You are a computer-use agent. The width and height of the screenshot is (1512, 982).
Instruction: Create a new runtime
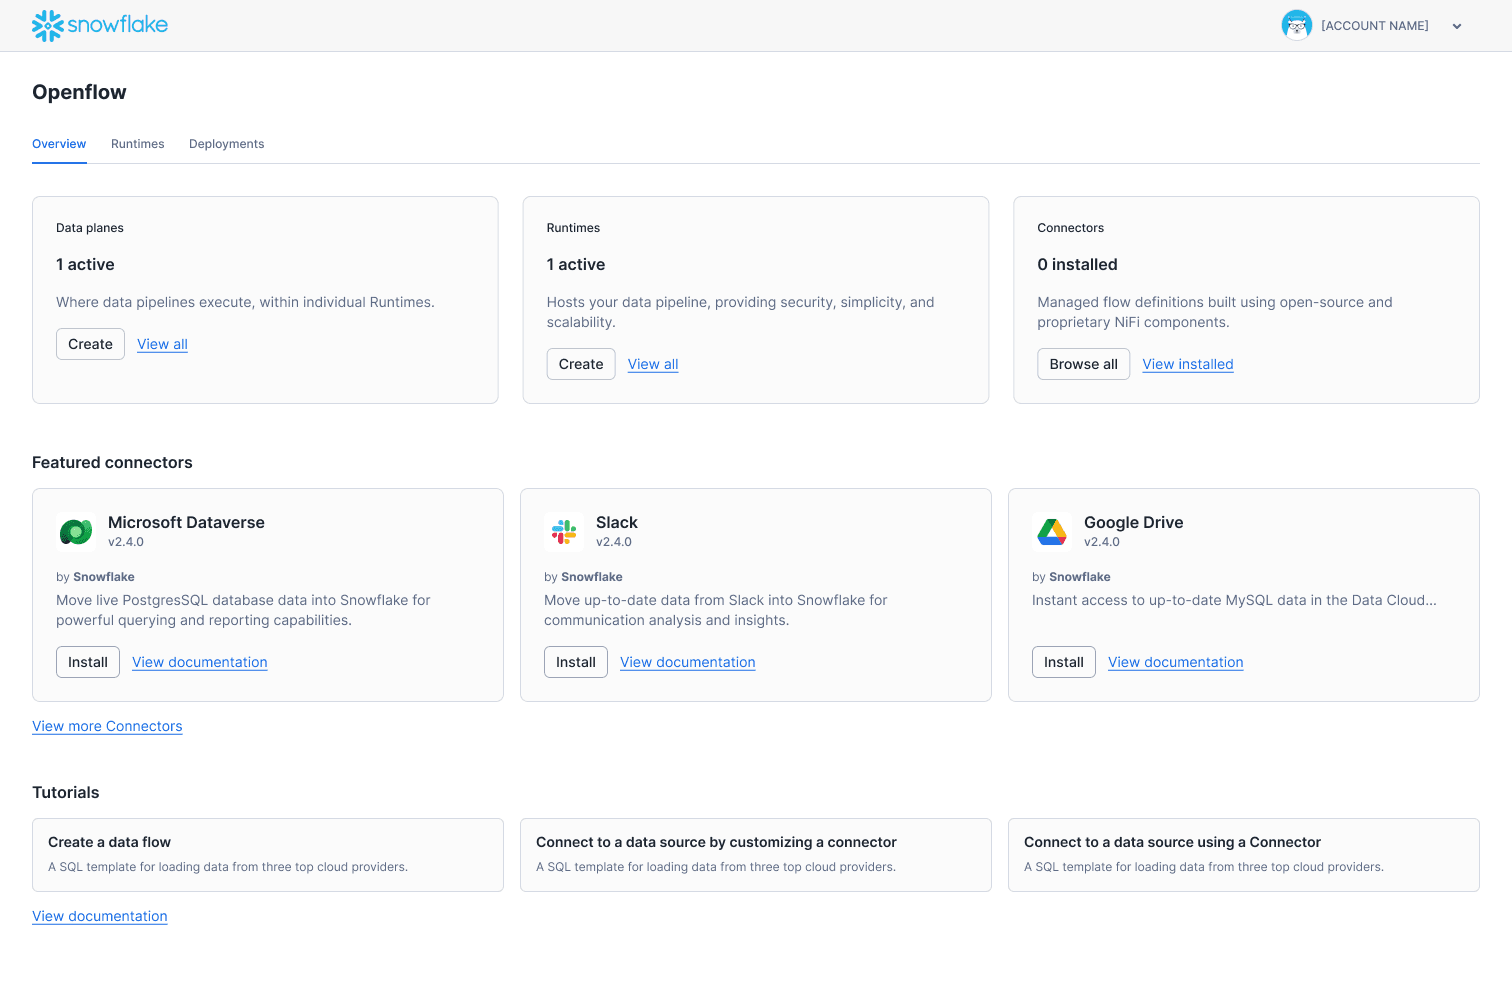click(581, 364)
